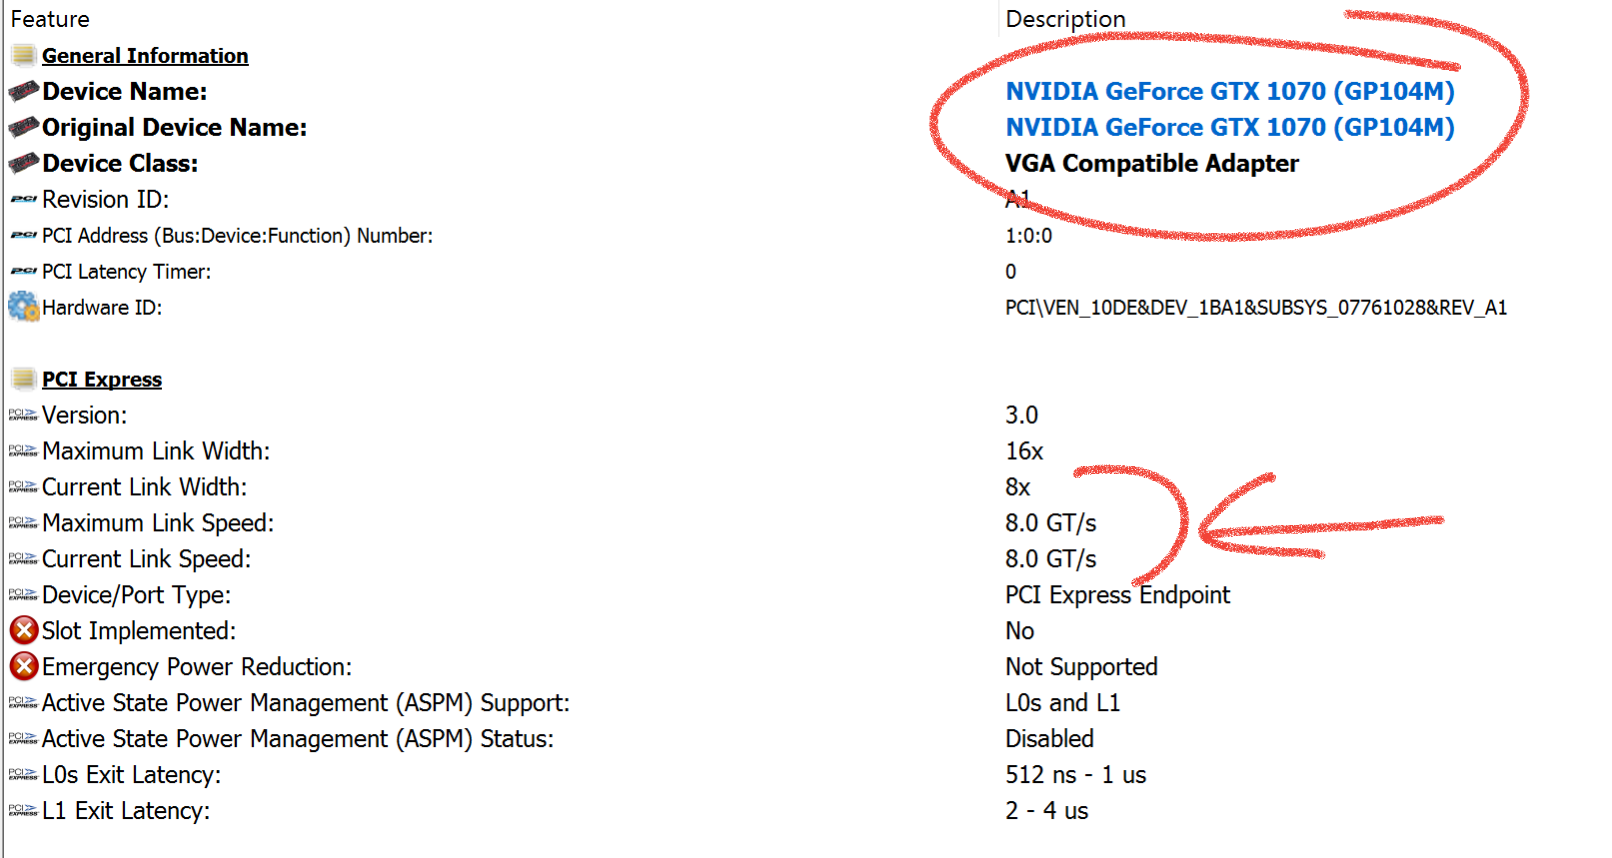Select the Maximum Link Width row

coord(155,451)
